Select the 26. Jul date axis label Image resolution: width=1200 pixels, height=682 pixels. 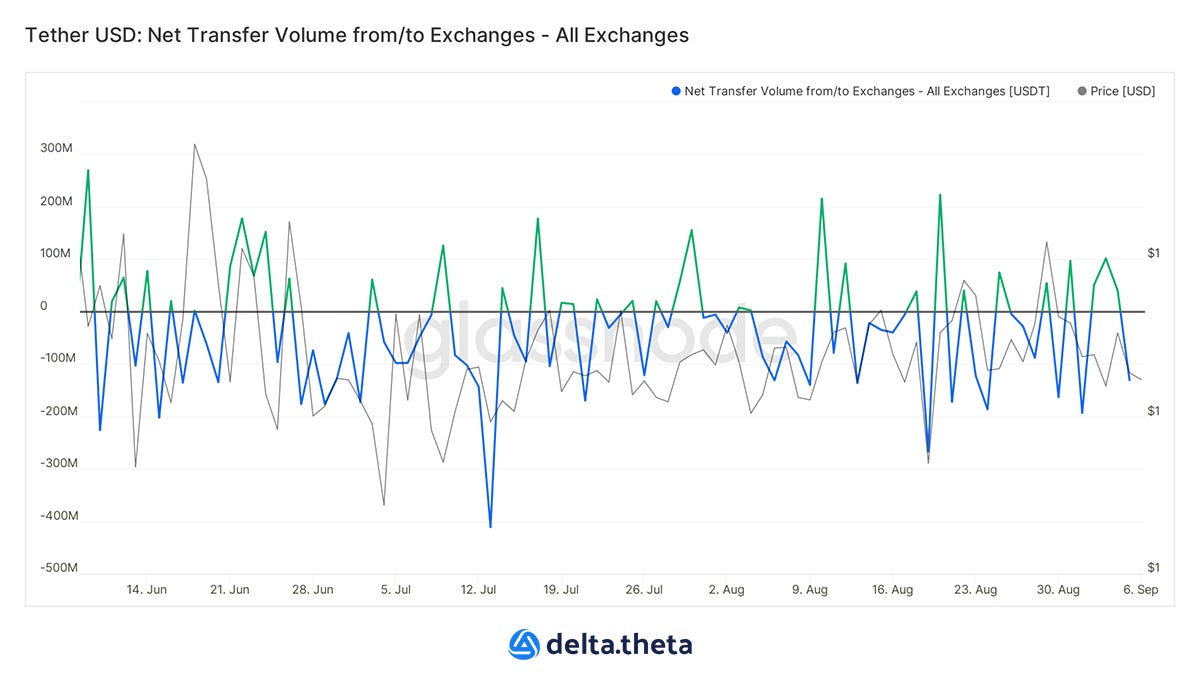[645, 590]
